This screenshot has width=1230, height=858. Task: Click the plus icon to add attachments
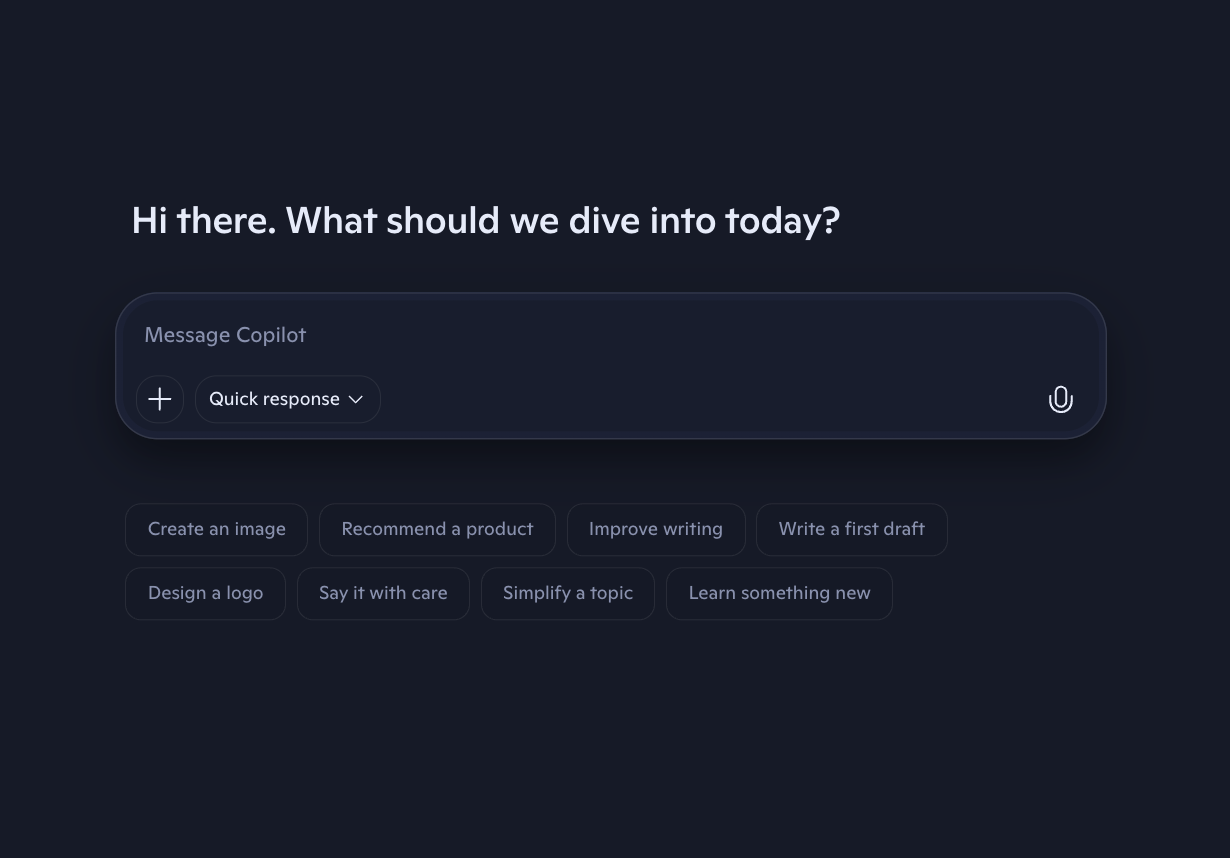[x=160, y=399]
